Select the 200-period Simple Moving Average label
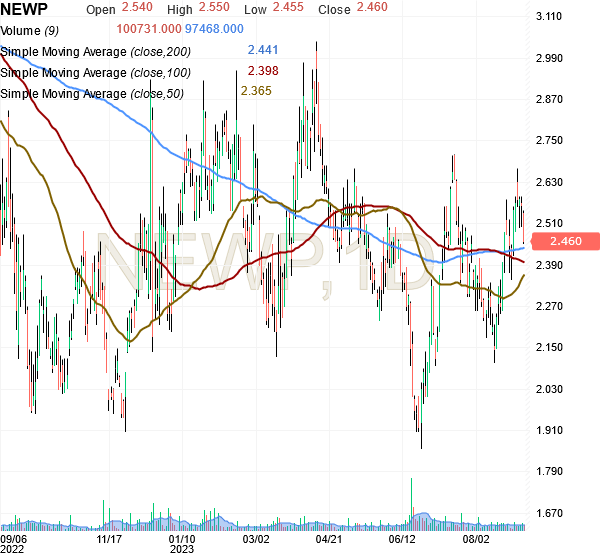 click(95, 52)
